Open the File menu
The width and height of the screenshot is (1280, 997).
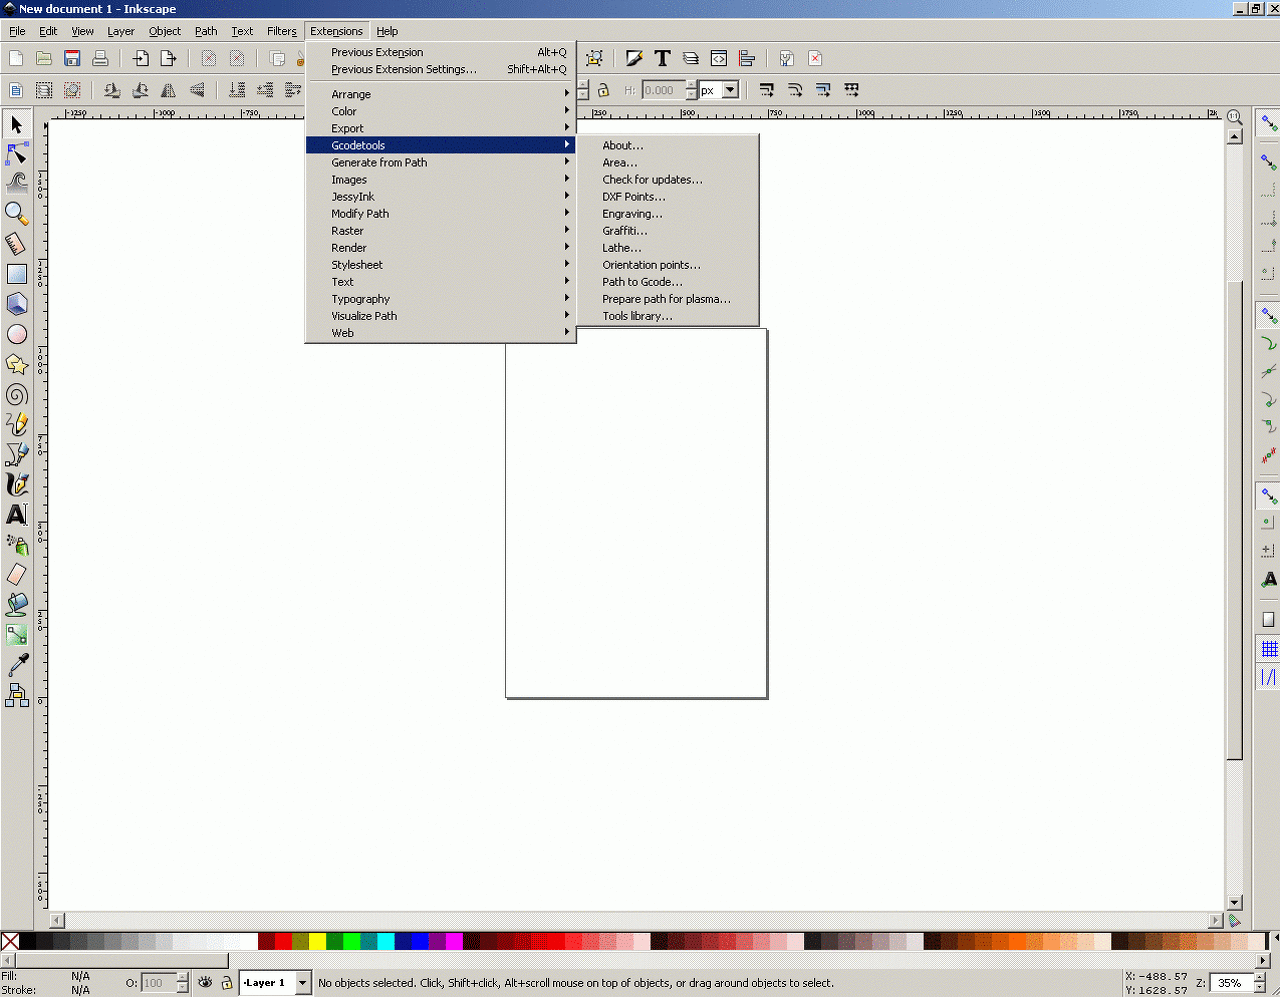coord(17,31)
